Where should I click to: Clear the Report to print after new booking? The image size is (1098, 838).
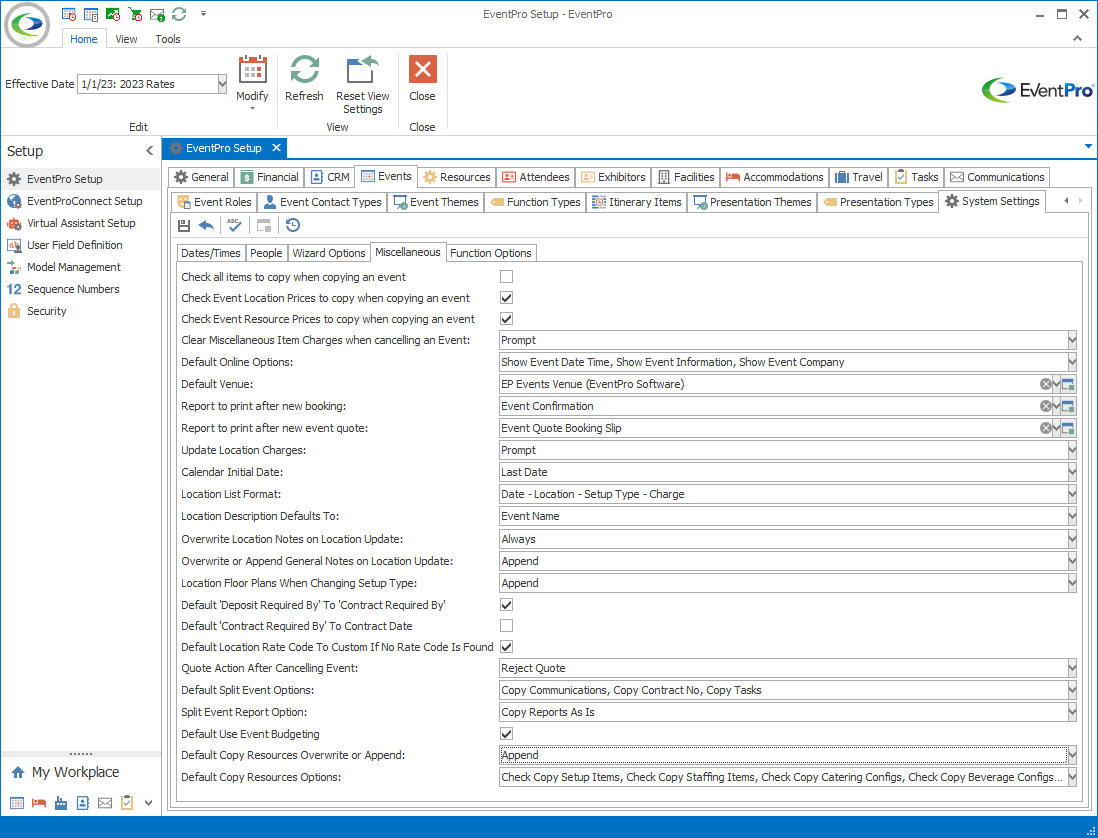[x=1045, y=406]
